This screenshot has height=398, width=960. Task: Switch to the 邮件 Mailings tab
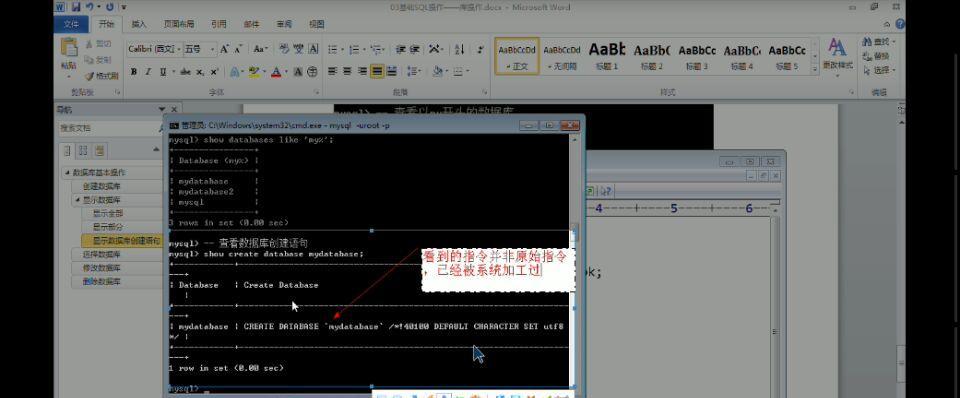tap(252, 24)
